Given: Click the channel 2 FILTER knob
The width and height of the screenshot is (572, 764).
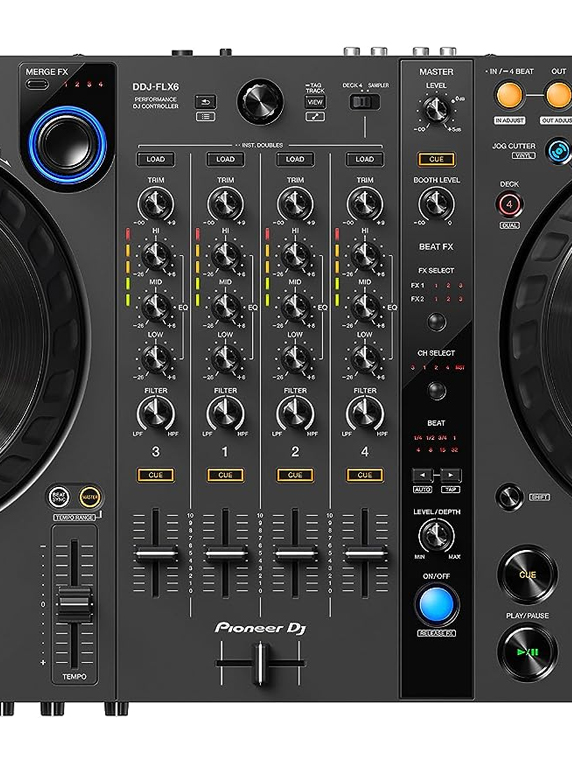Looking at the screenshot, I should point(295,413).
